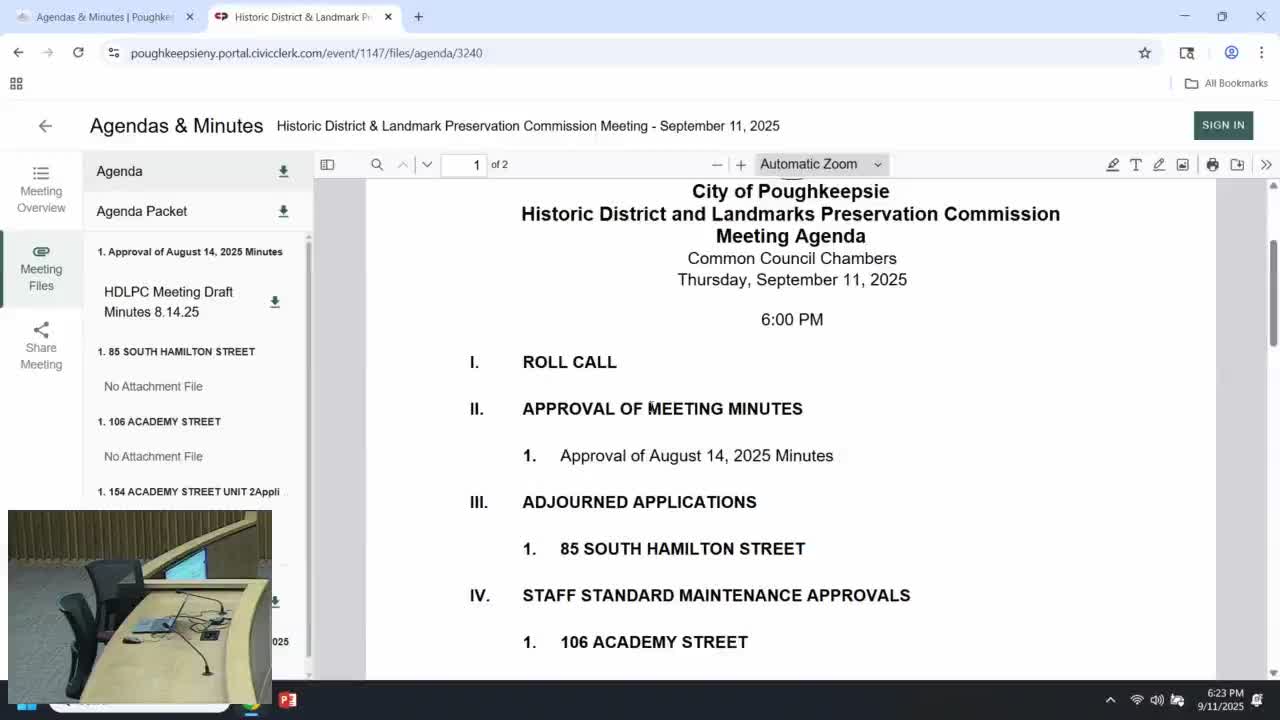Viewport: 1280px width, 720px height.
Task: Print the agenda document
Action: pos(1212,164)
